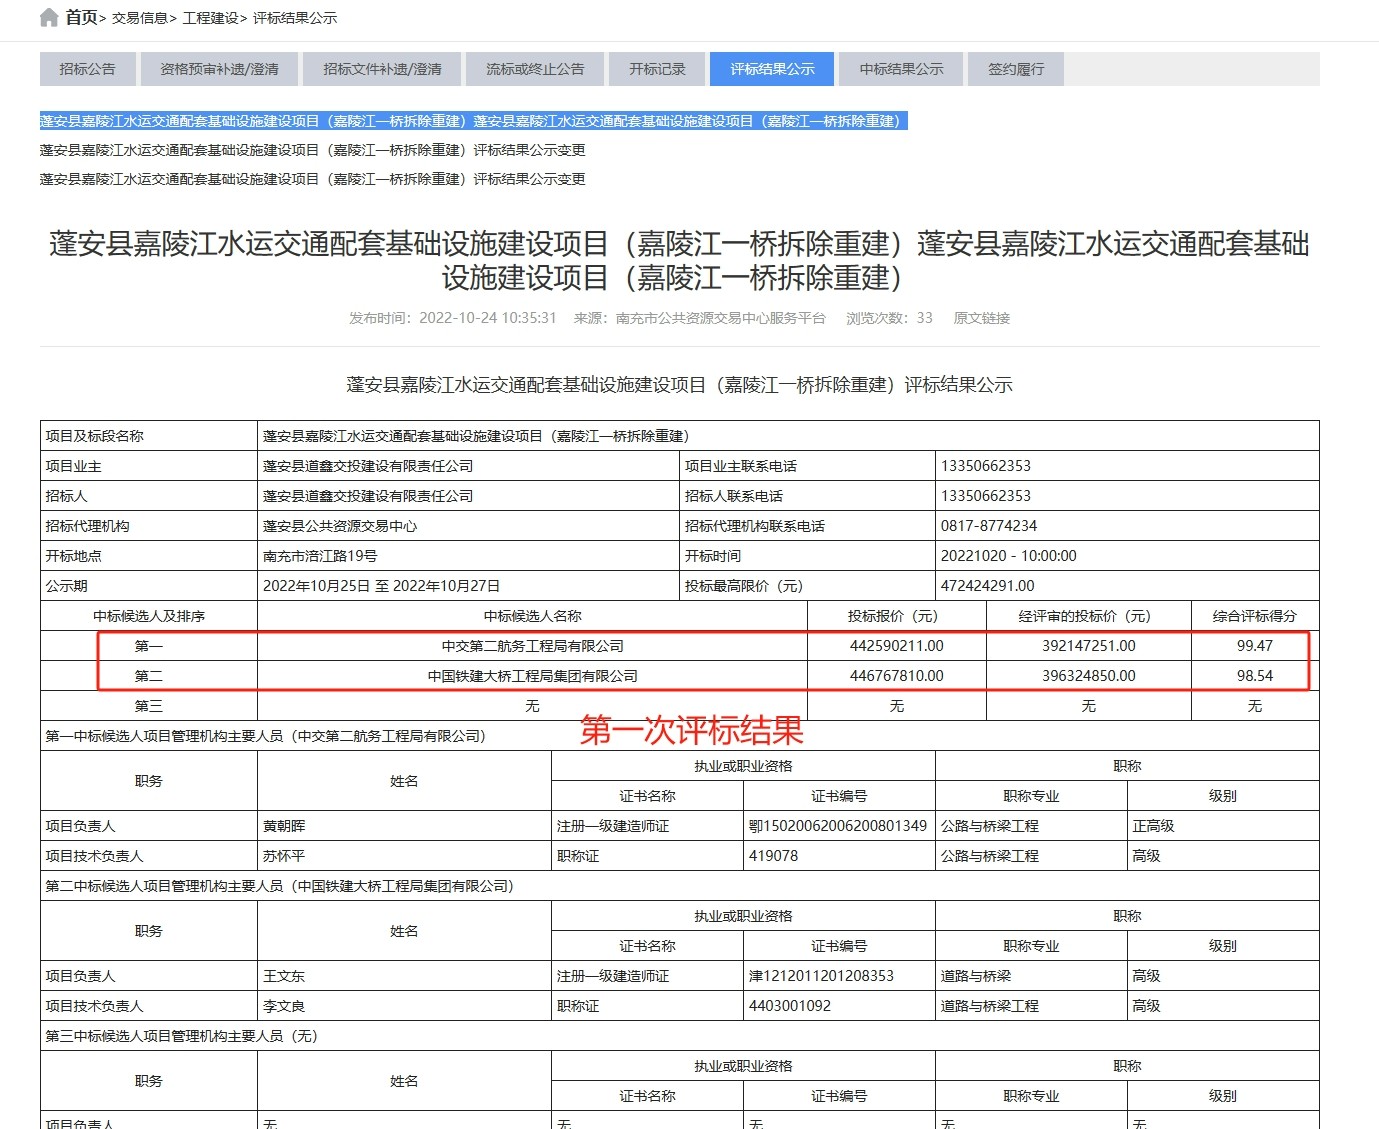1379x1129 pixels.
Task: Click the 经评审的投标价（元） column header
Action: 1088,616
